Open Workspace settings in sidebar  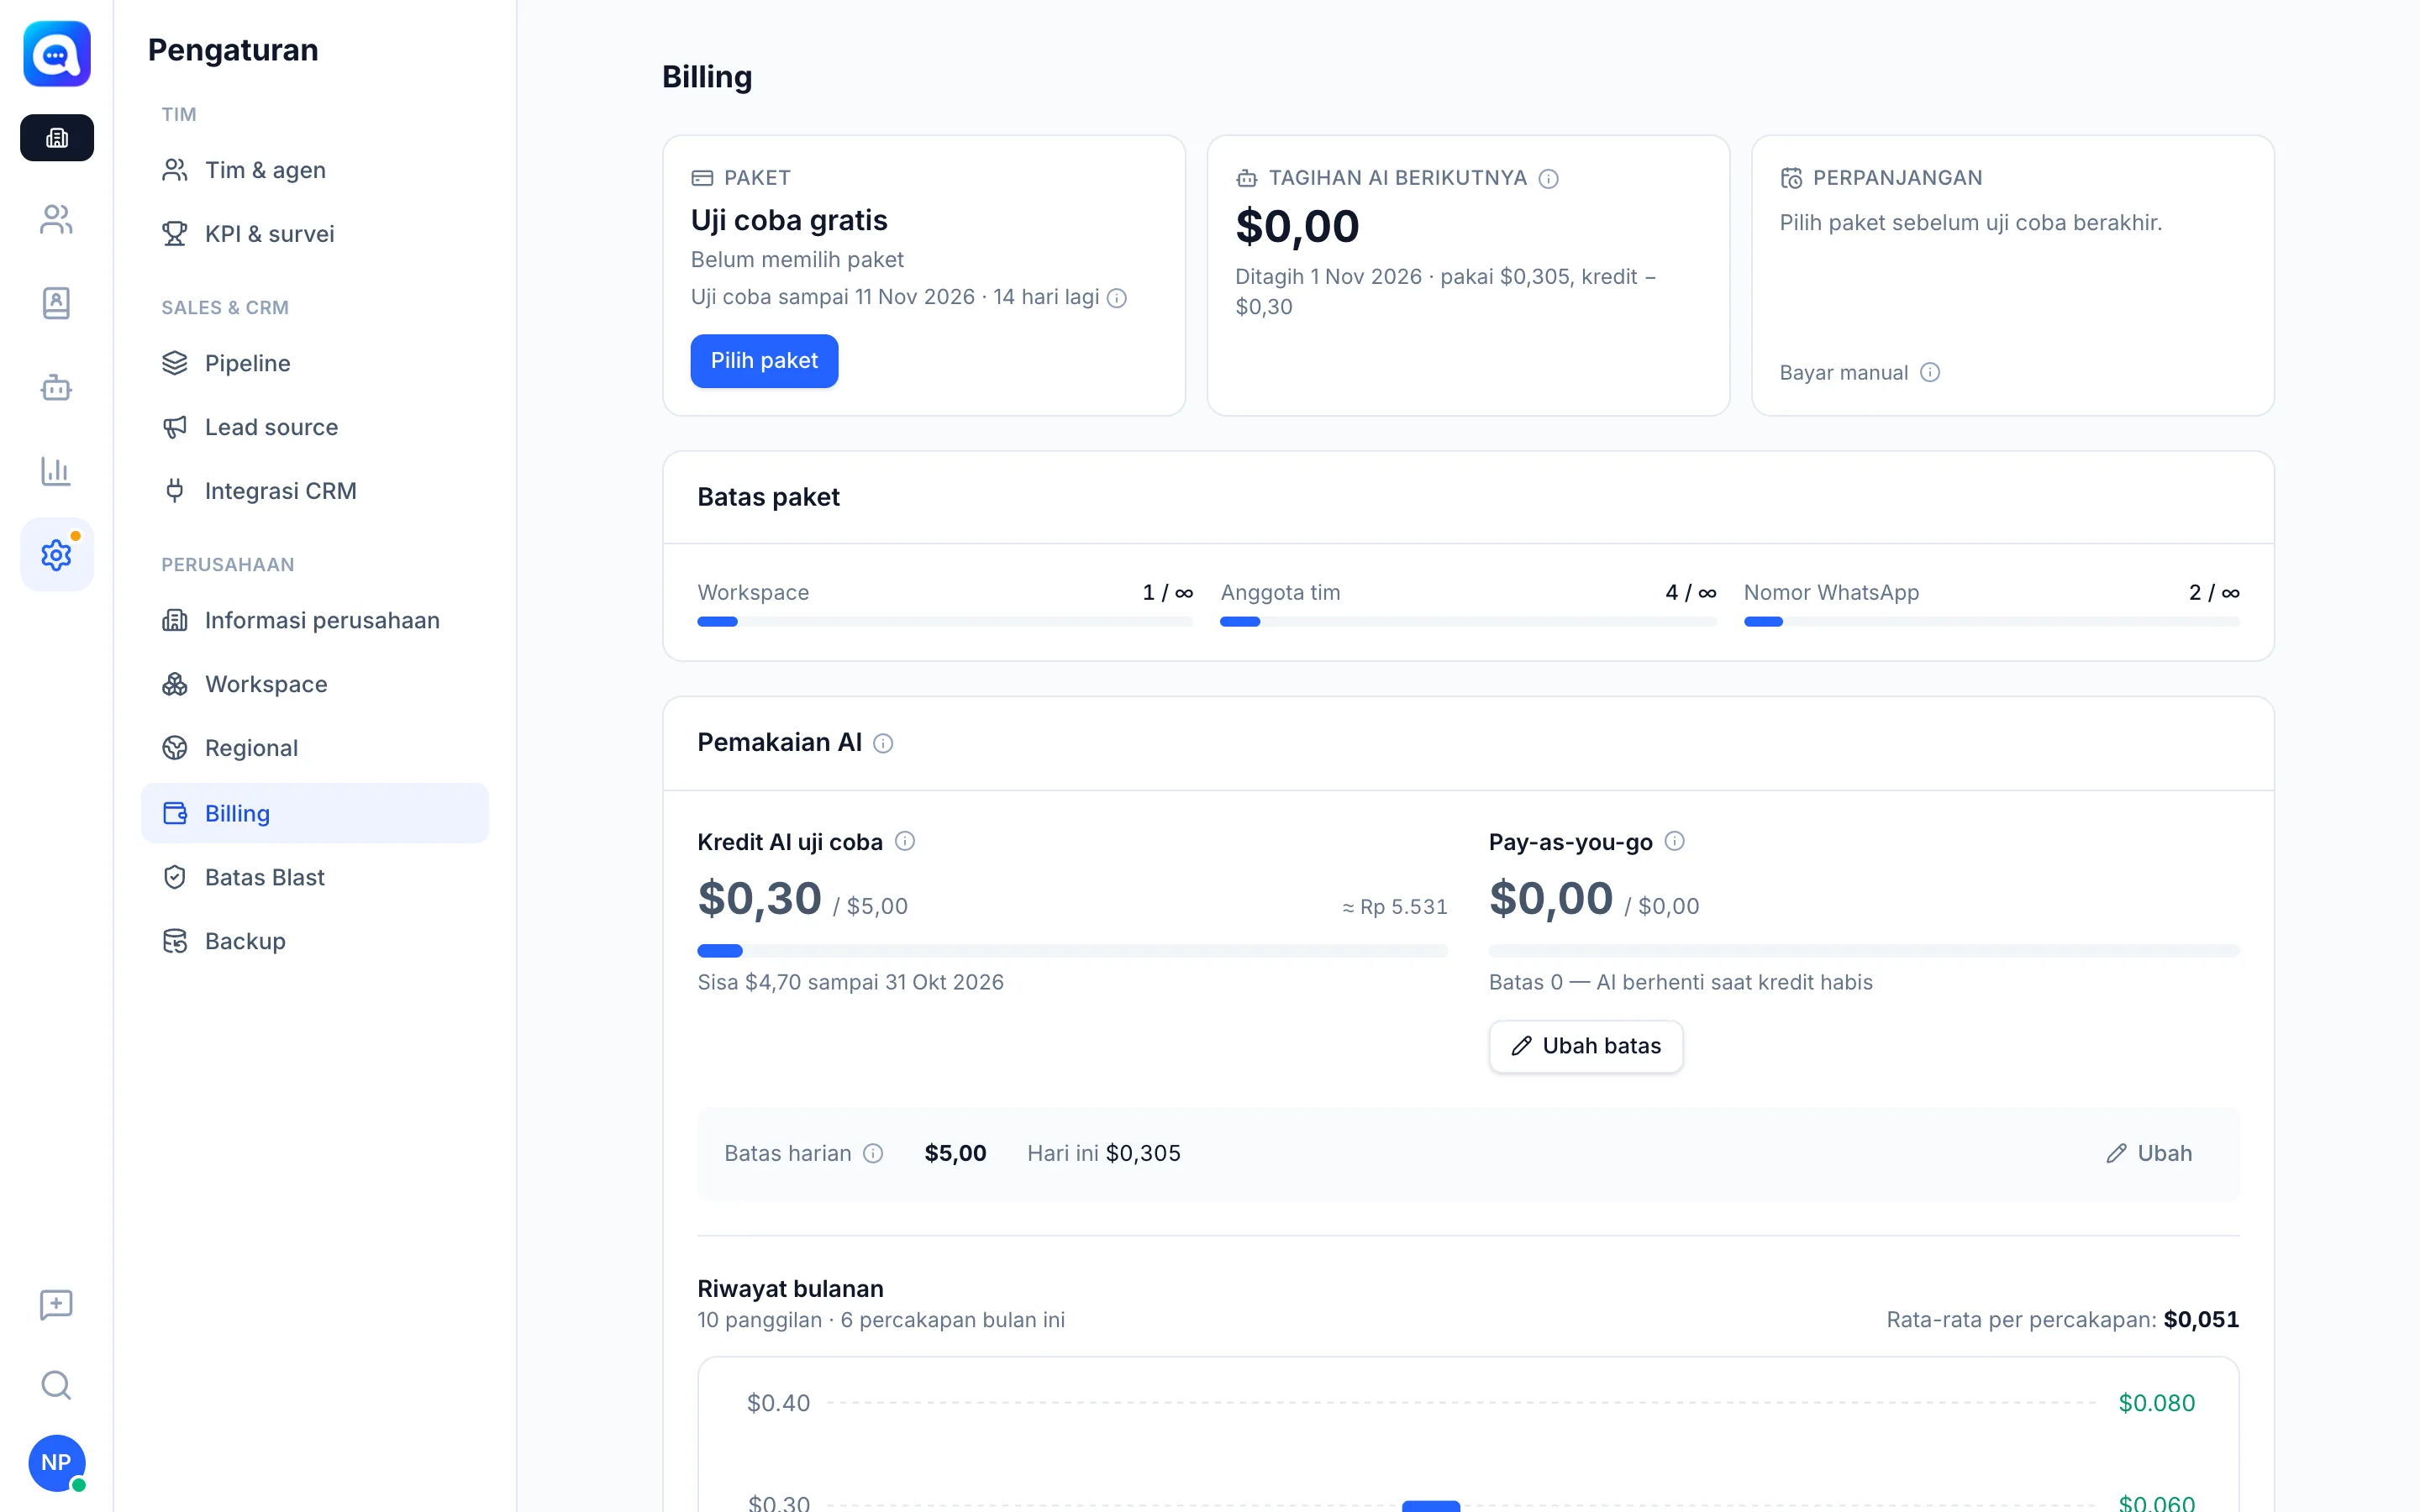315,684
